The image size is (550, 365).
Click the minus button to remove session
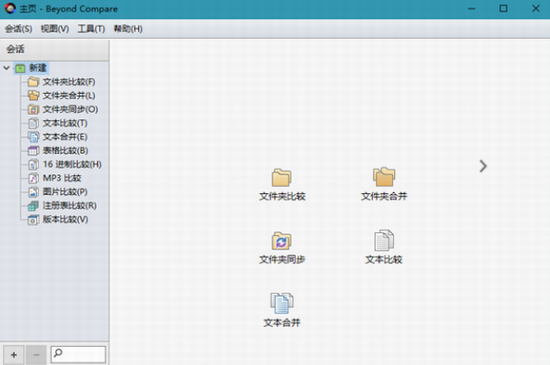(x=36, y=355)
